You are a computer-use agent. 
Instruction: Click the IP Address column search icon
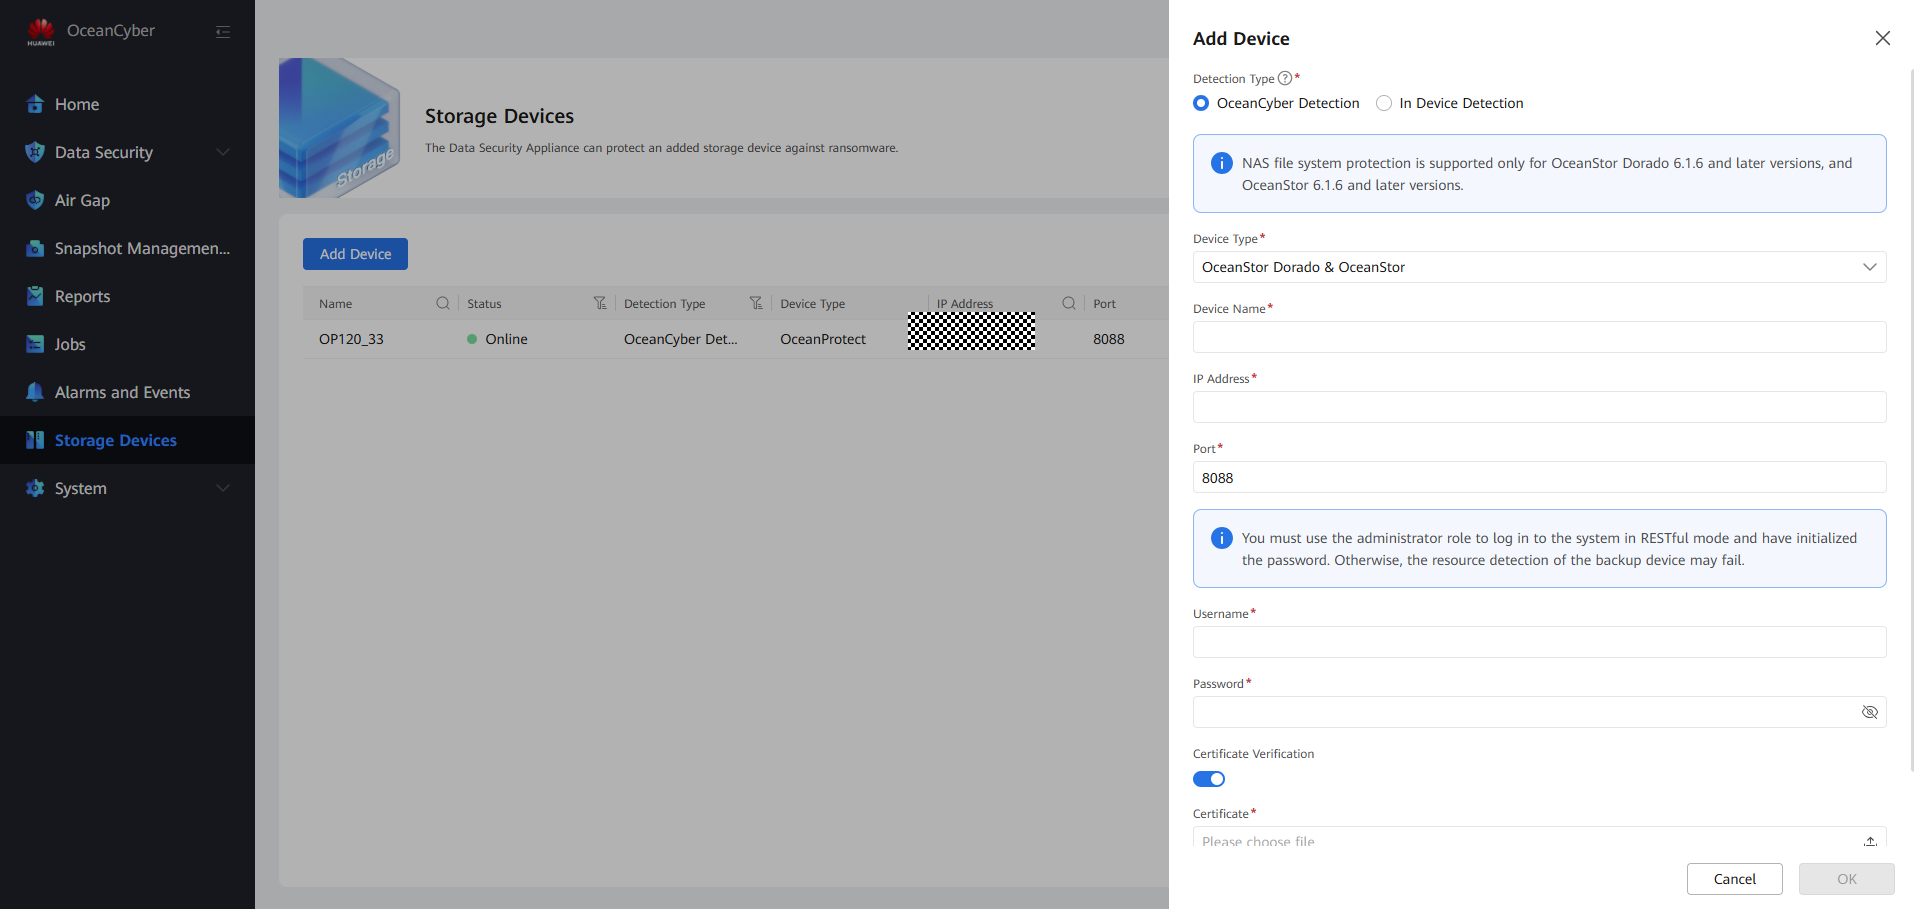1068,303
